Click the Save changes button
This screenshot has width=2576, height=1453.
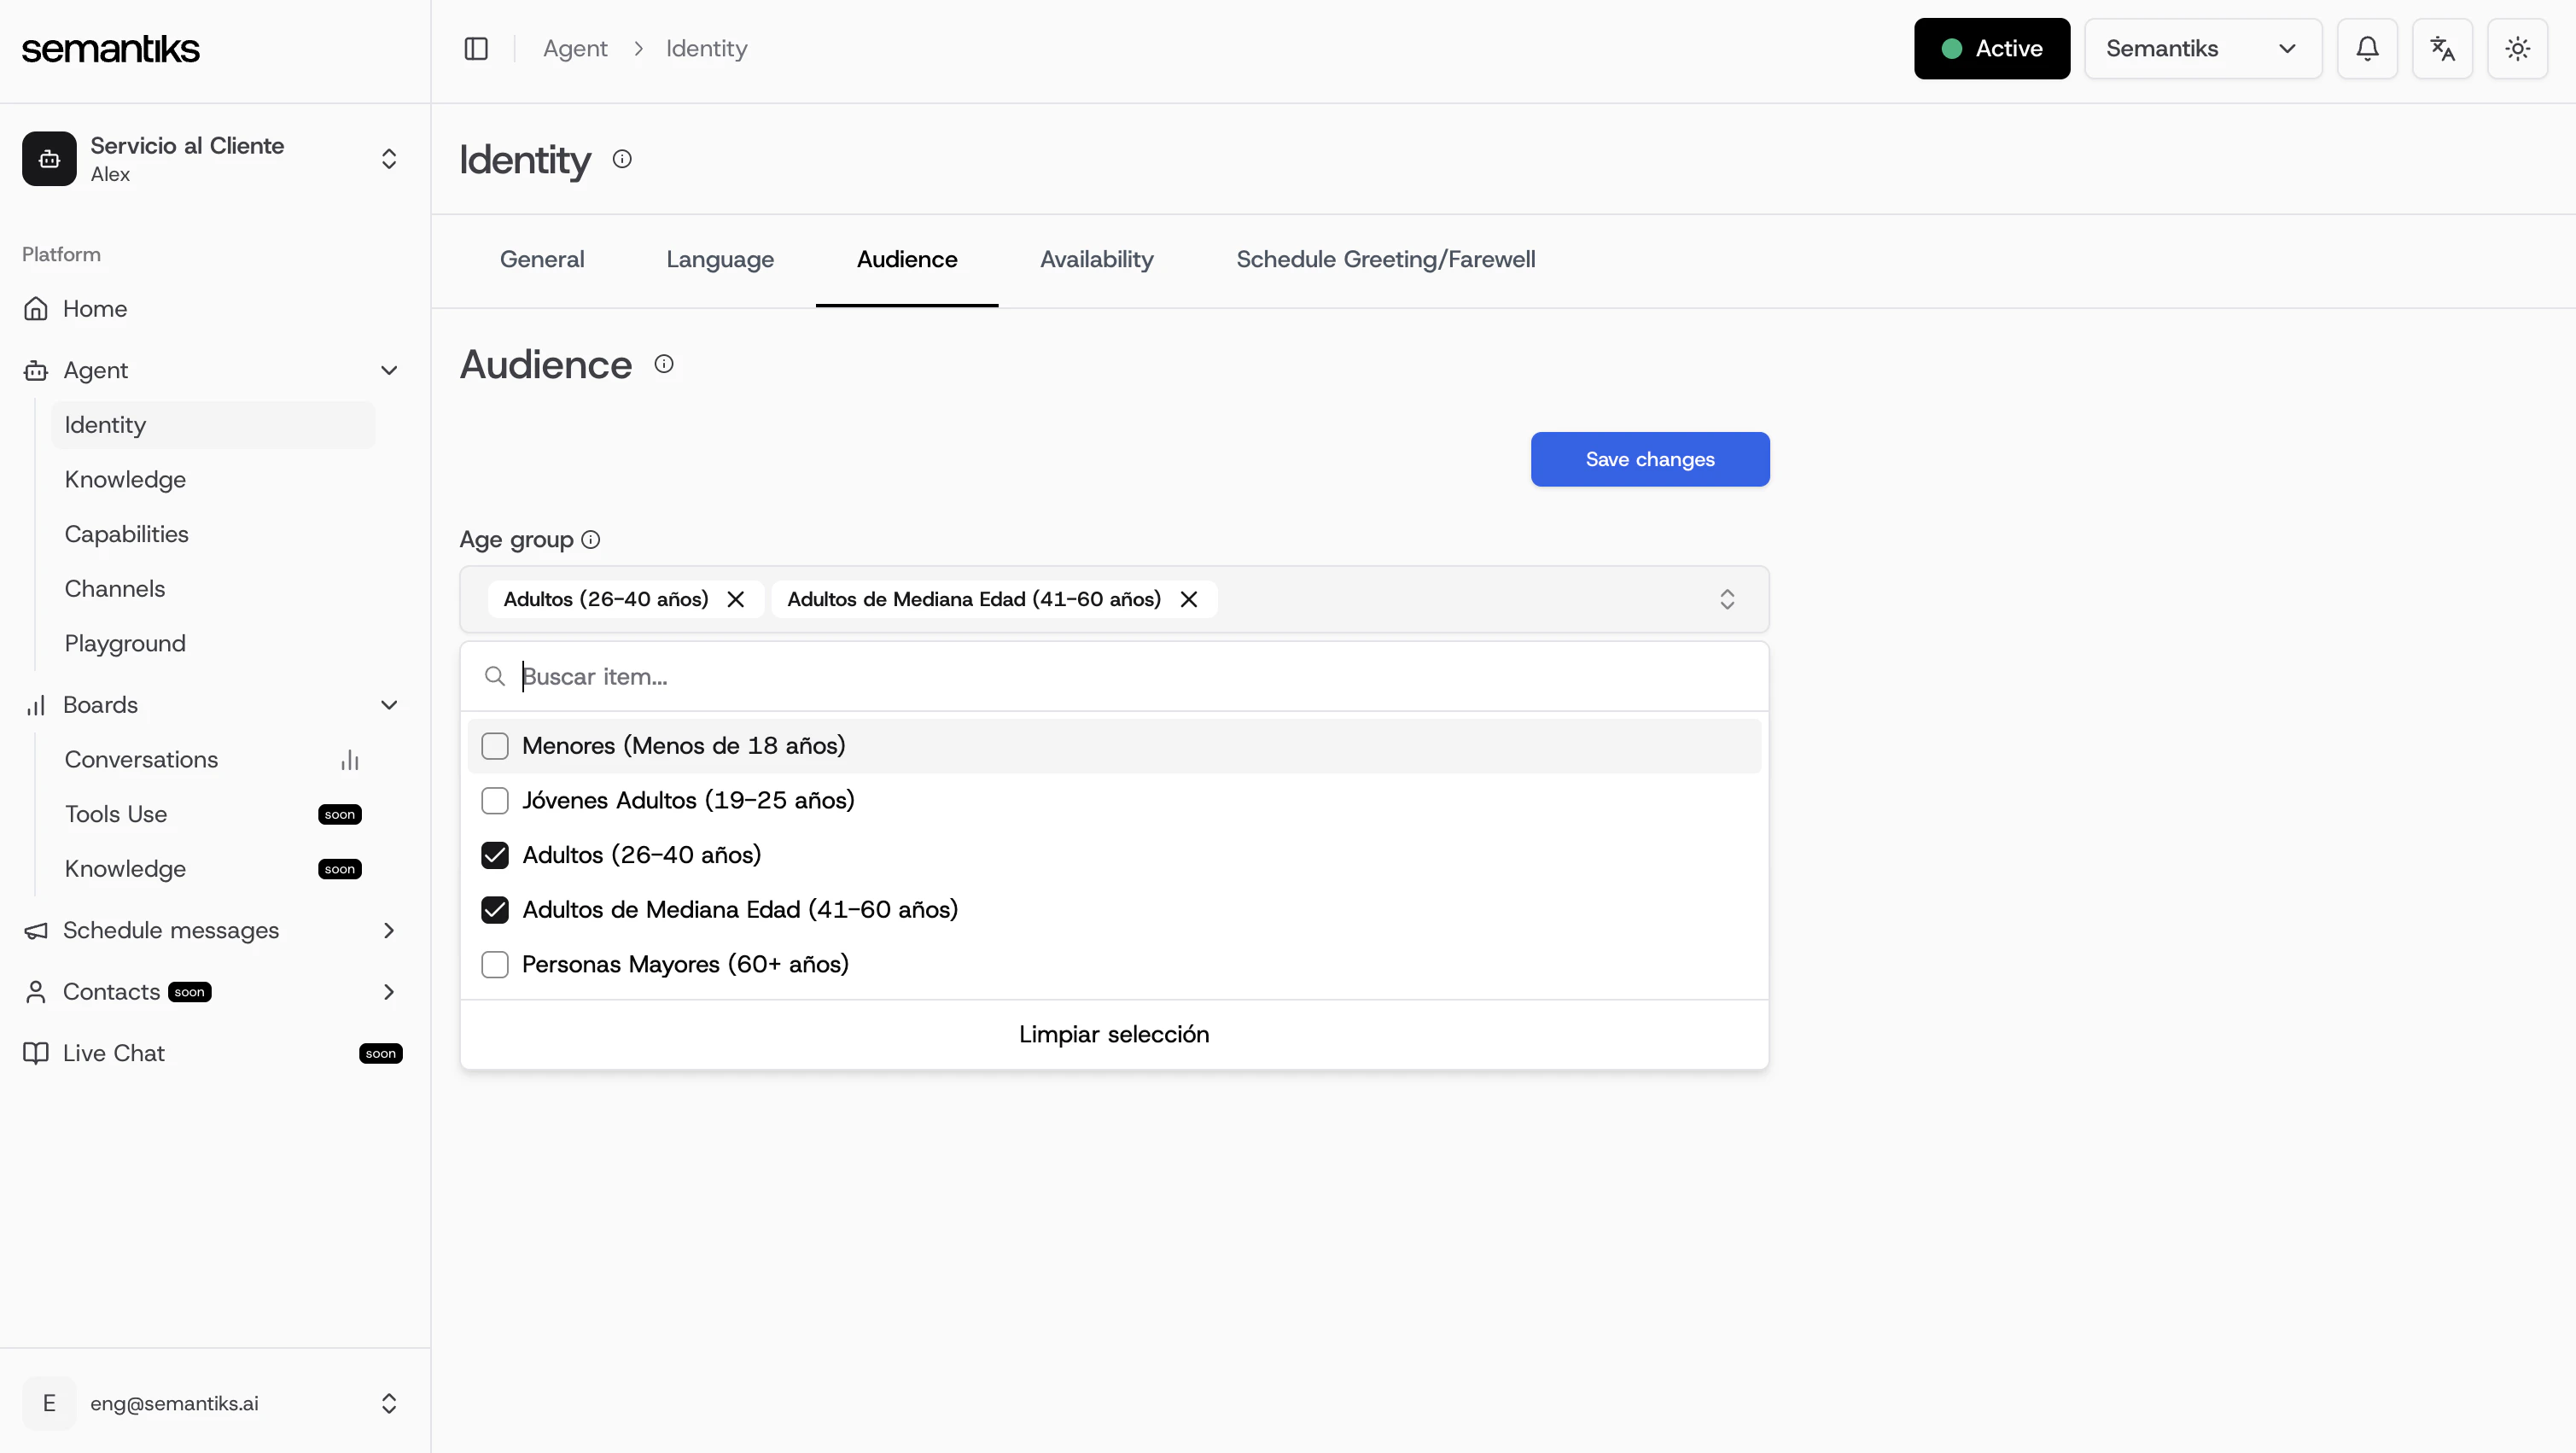[1649, 459]
